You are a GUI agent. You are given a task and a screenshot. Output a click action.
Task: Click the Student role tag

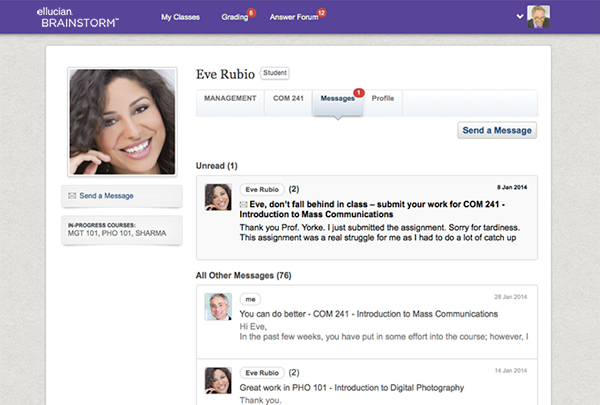(275, 73)
